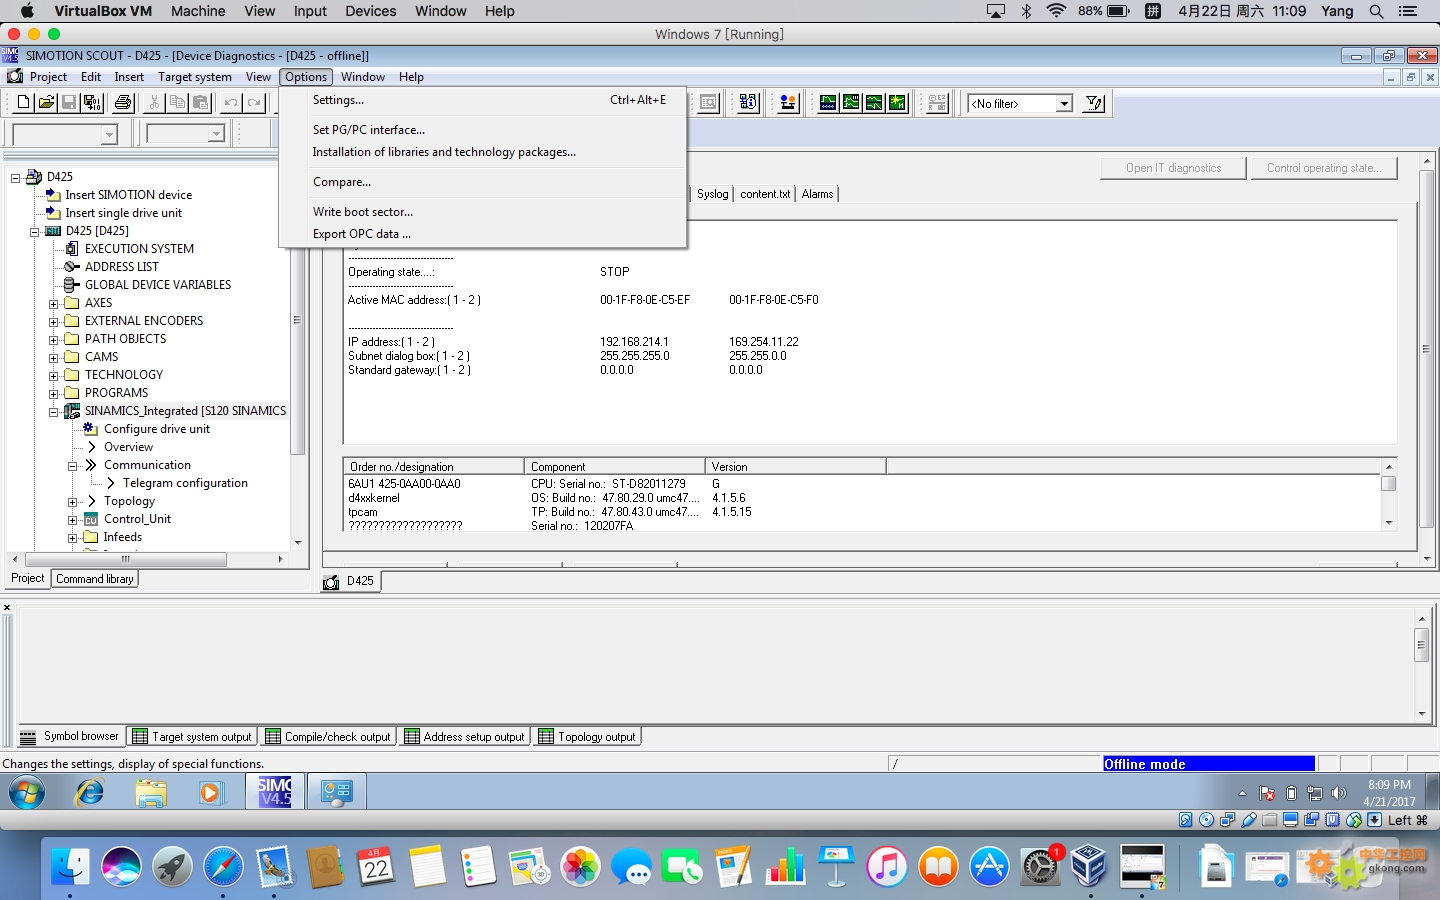Screen dimensions: 1440x900
Task: Click the GLOBAL DEVICE VARIABLES database icon
Action: [72, 285]
